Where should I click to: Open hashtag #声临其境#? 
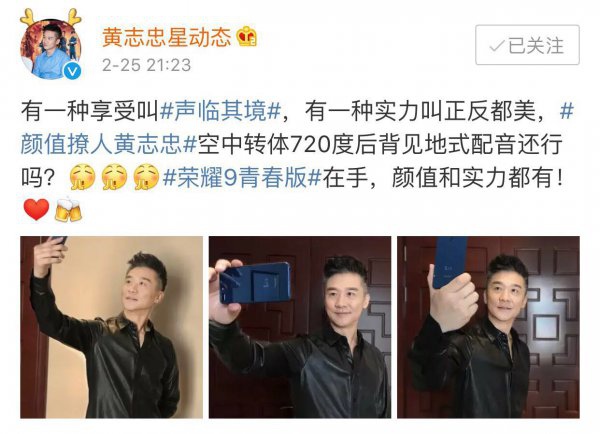(221, 111)
